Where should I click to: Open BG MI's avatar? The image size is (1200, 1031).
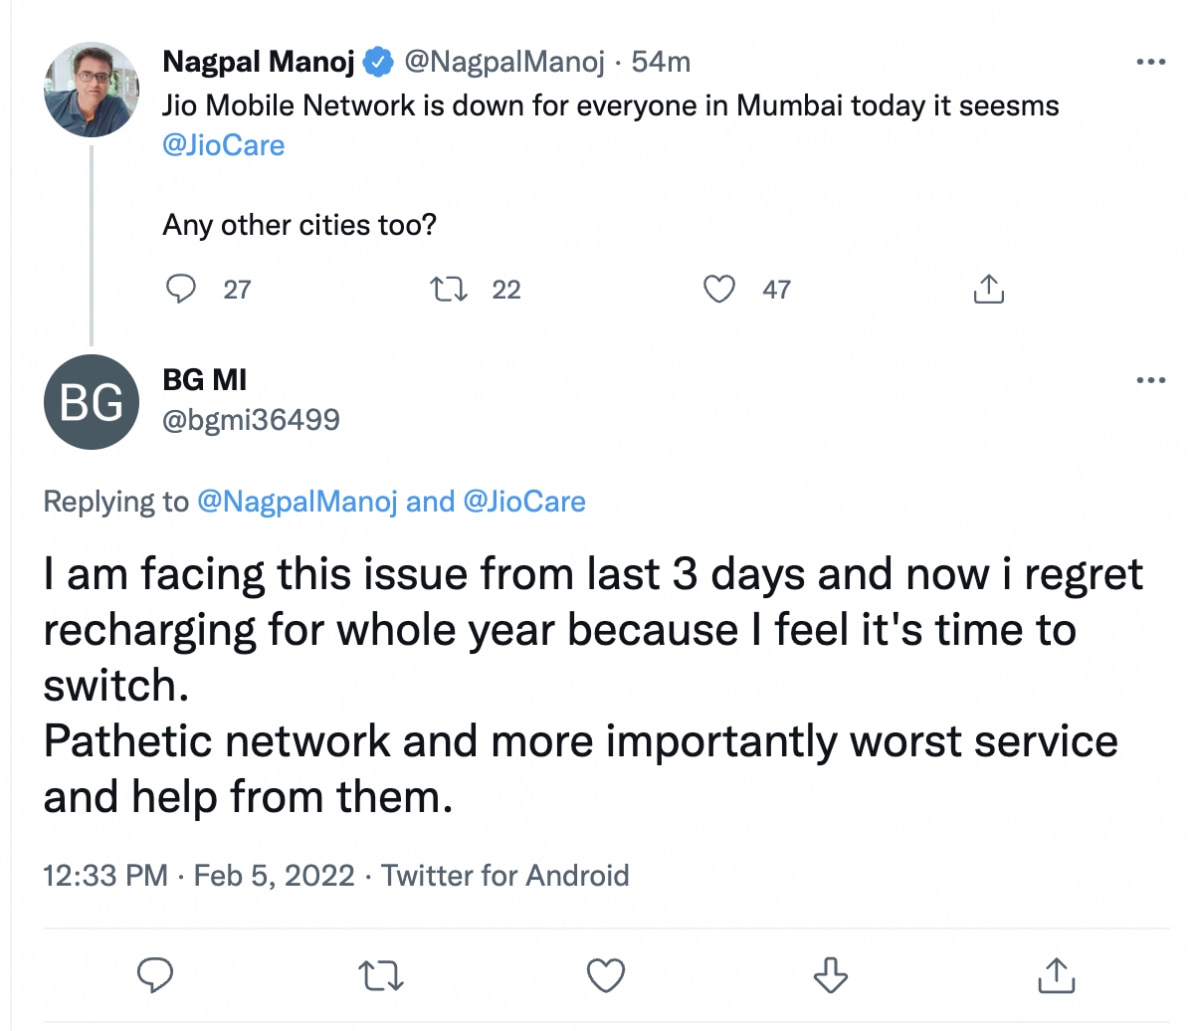(x=91, y=401)
